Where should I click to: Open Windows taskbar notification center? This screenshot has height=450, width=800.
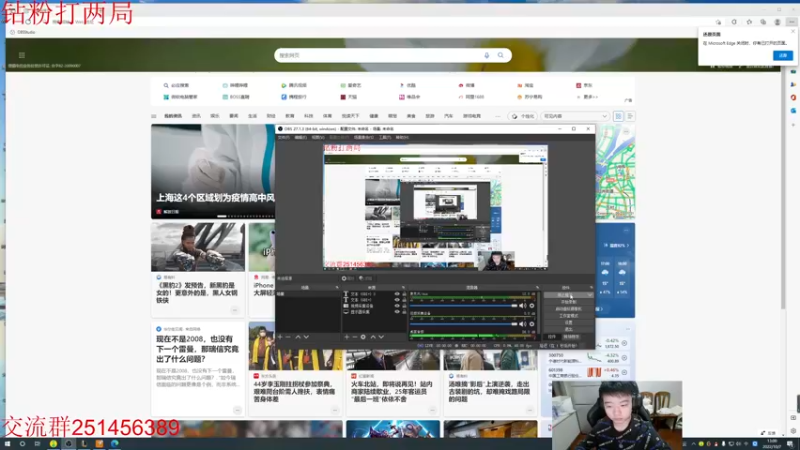tap(790, 444)
